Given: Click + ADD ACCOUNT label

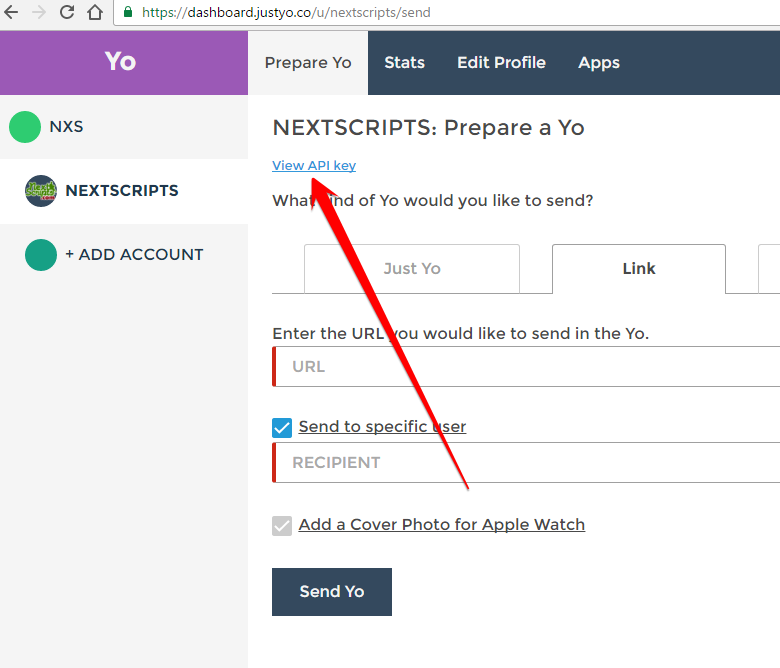Looking at the screenshot, I should [134, 255].
